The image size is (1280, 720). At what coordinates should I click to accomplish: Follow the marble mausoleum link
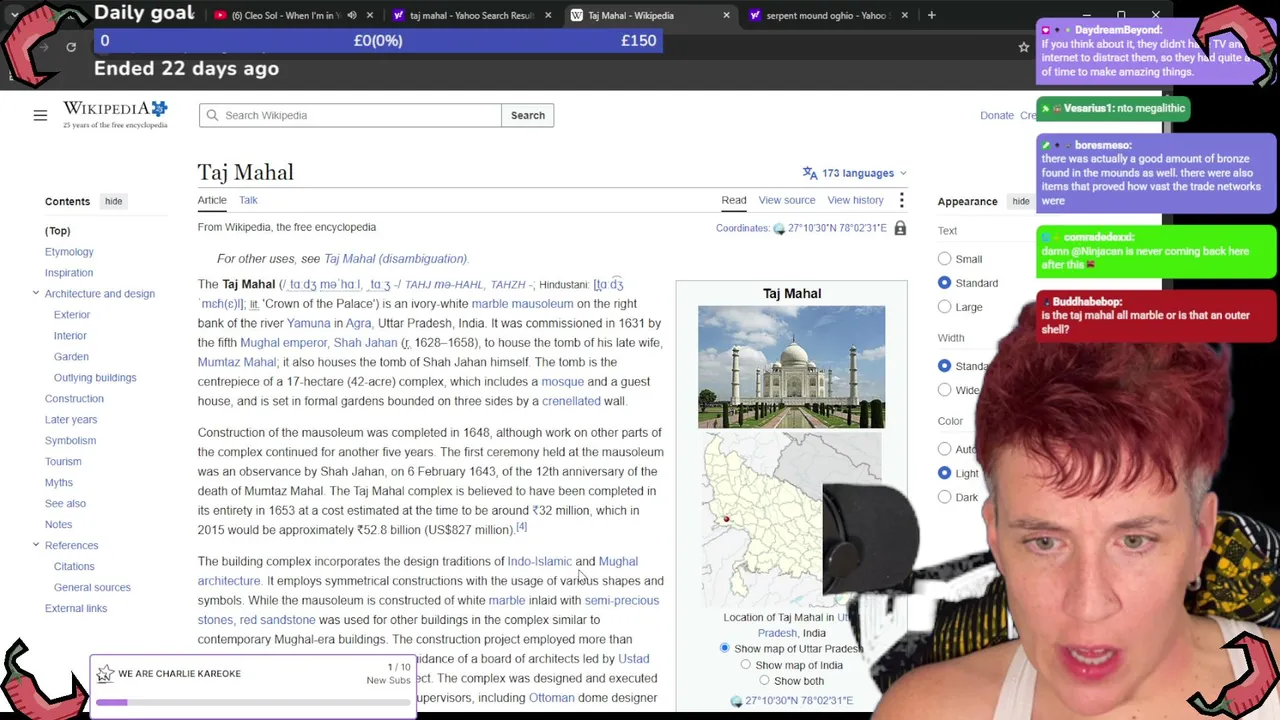[x=522, y=304]
